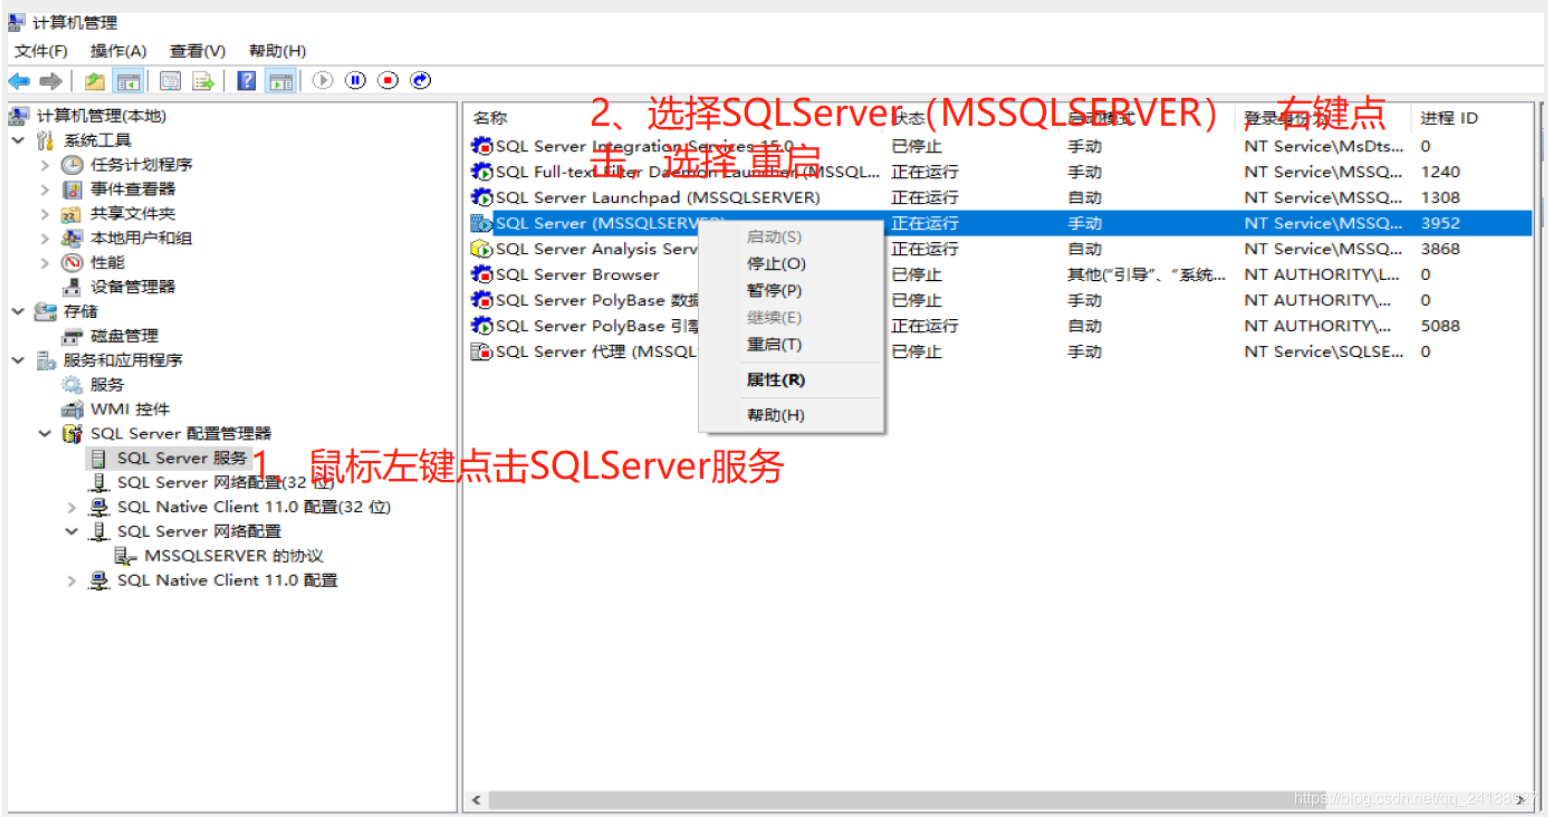This screenshot has width=1548, height=817.
Task: Click the Restart service toolbar icon
Action: click(421, 80)
